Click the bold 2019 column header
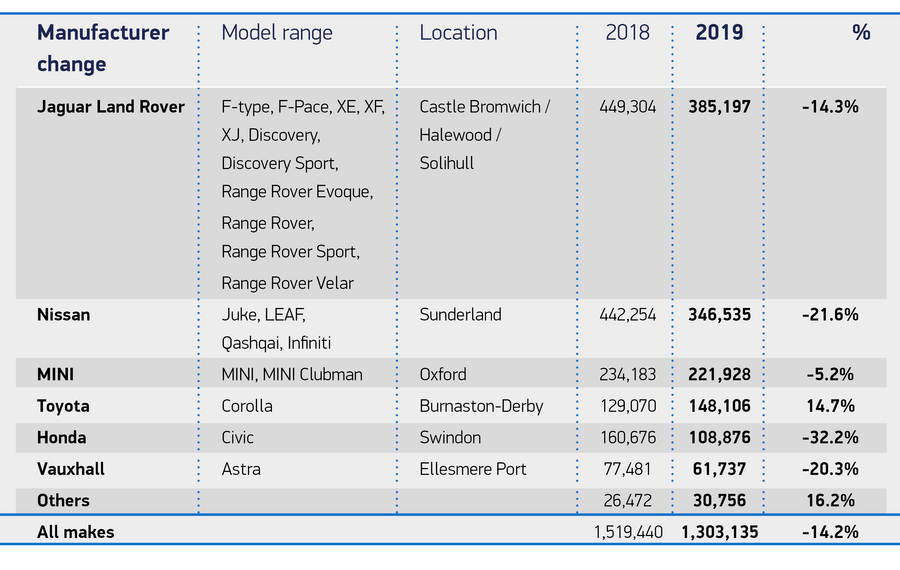 tap(719, 32)
